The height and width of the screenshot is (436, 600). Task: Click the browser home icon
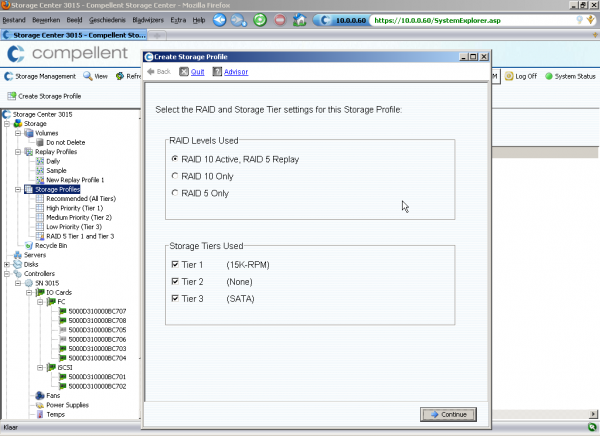pyautogui.click(x=301, y=19)
